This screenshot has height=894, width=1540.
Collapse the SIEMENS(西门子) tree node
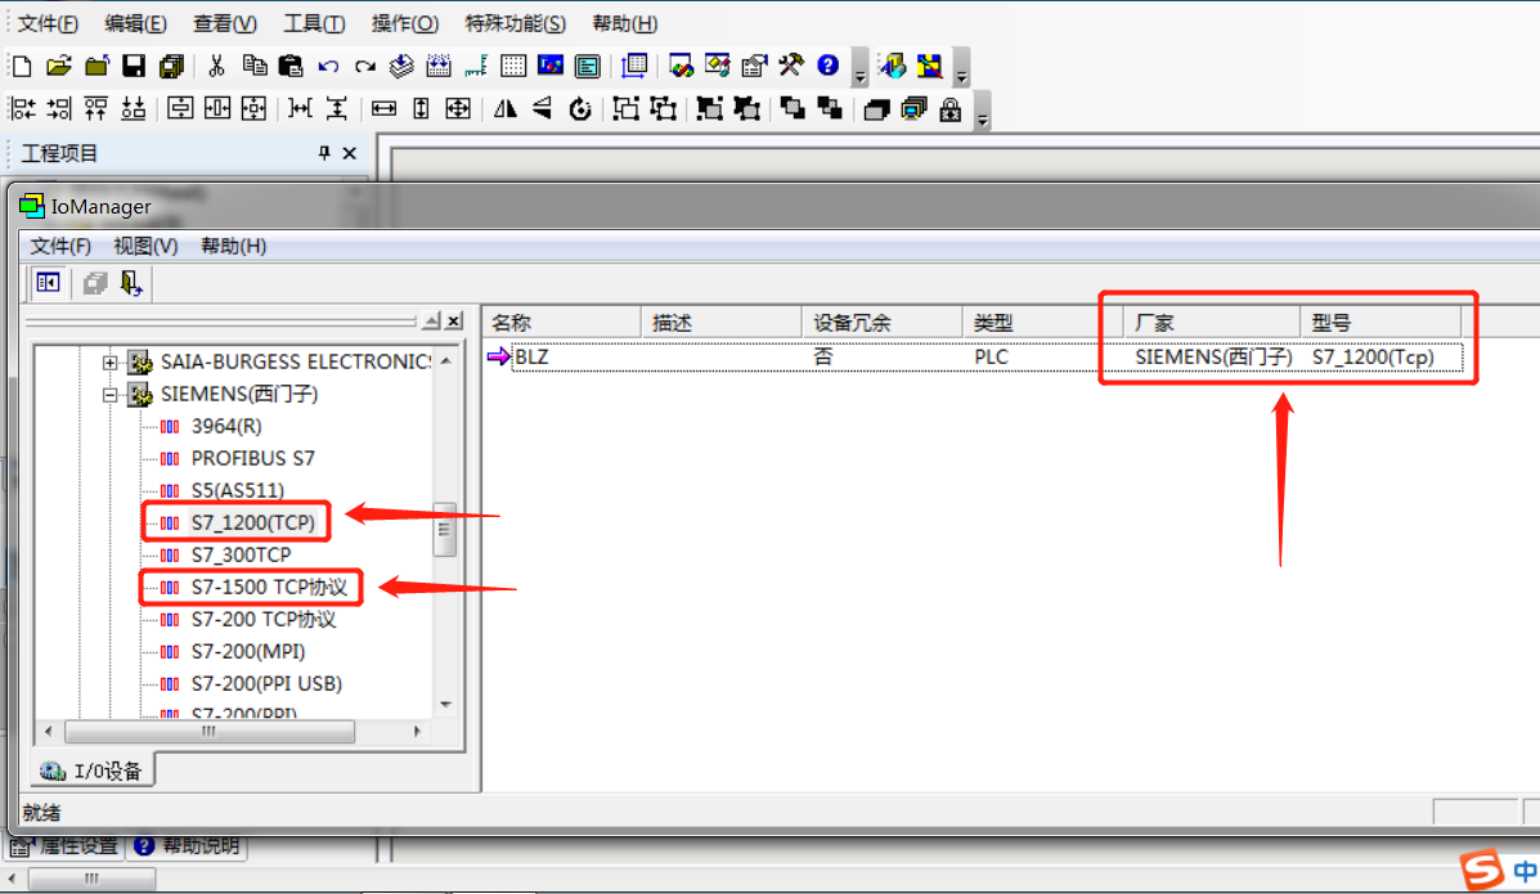[110, 394]
